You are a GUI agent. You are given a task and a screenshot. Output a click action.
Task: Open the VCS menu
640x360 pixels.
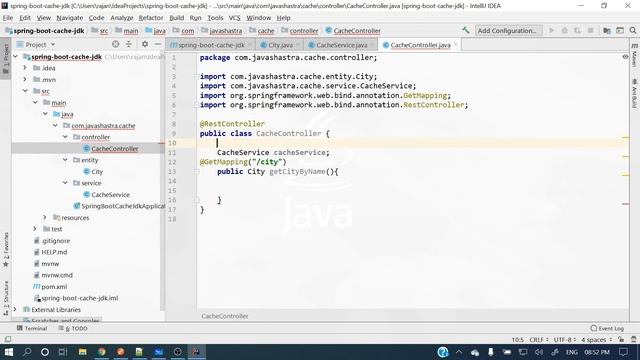click(234, 18)
